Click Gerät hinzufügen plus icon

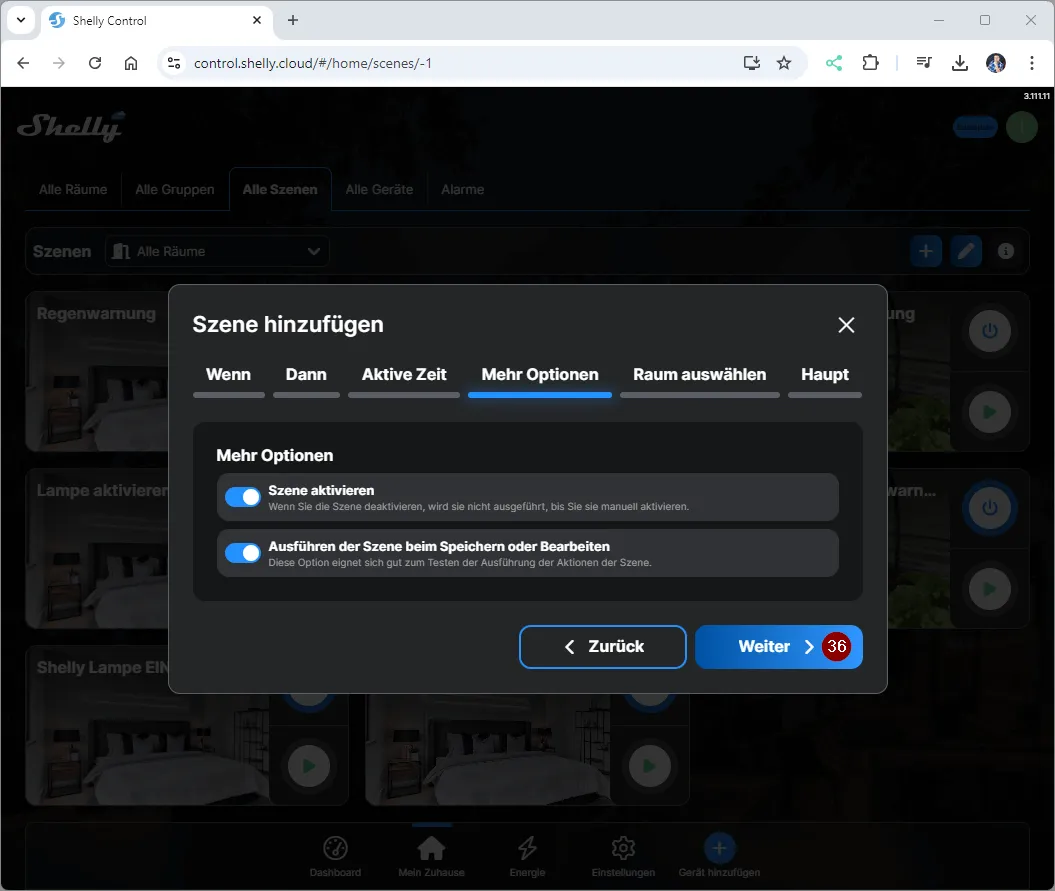(x=719, y=849)
